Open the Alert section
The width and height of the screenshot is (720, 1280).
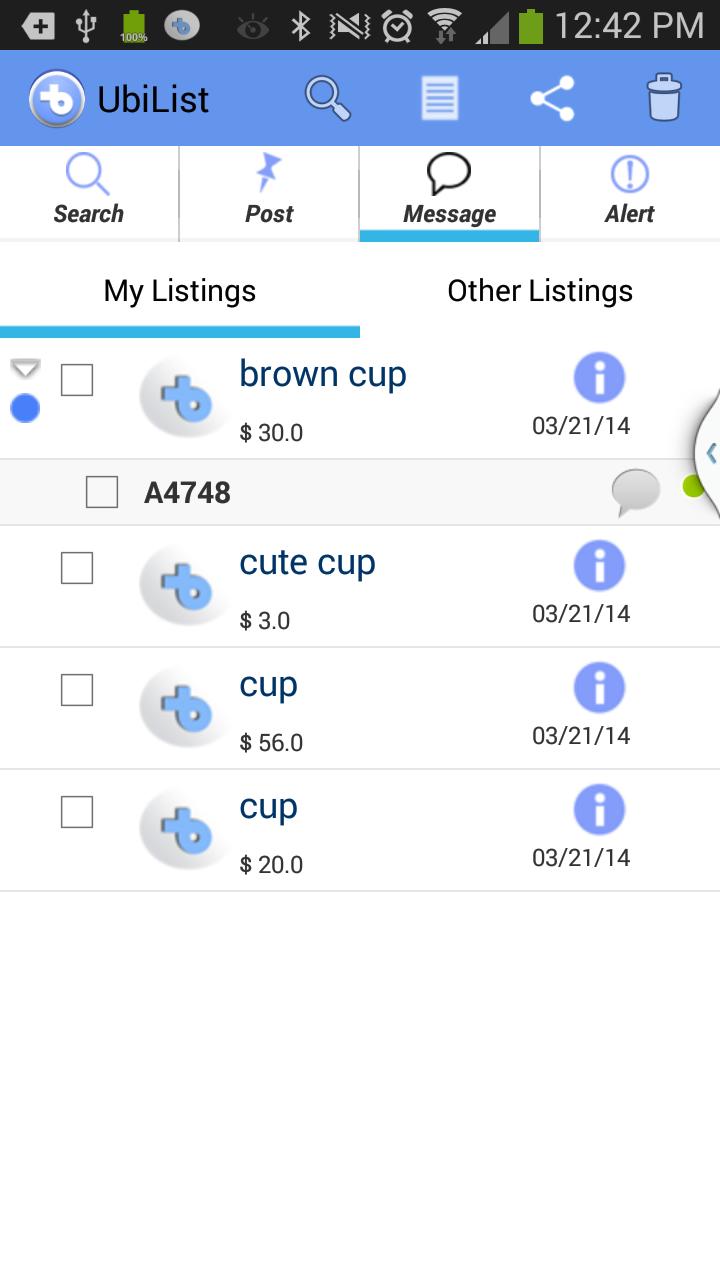coord(630,193)
